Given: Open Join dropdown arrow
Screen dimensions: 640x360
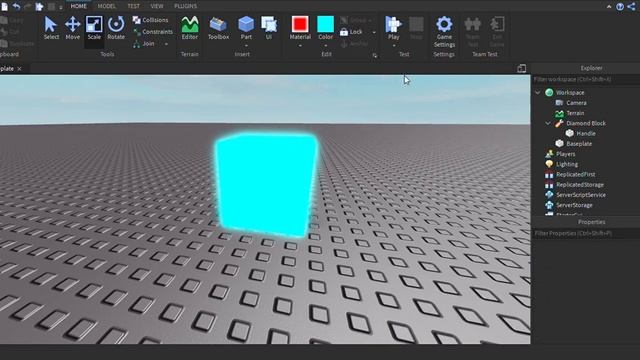Looking at the screenshot, I should tap(166, 44).
